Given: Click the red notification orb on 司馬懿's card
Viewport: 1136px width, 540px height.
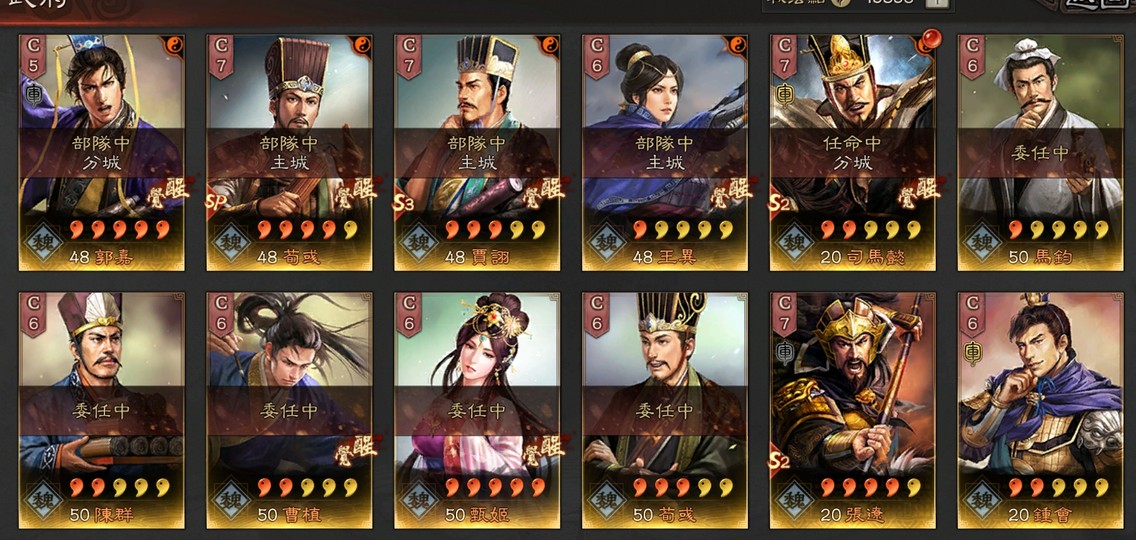Looking at the screenshot, I should coord(930,38).
